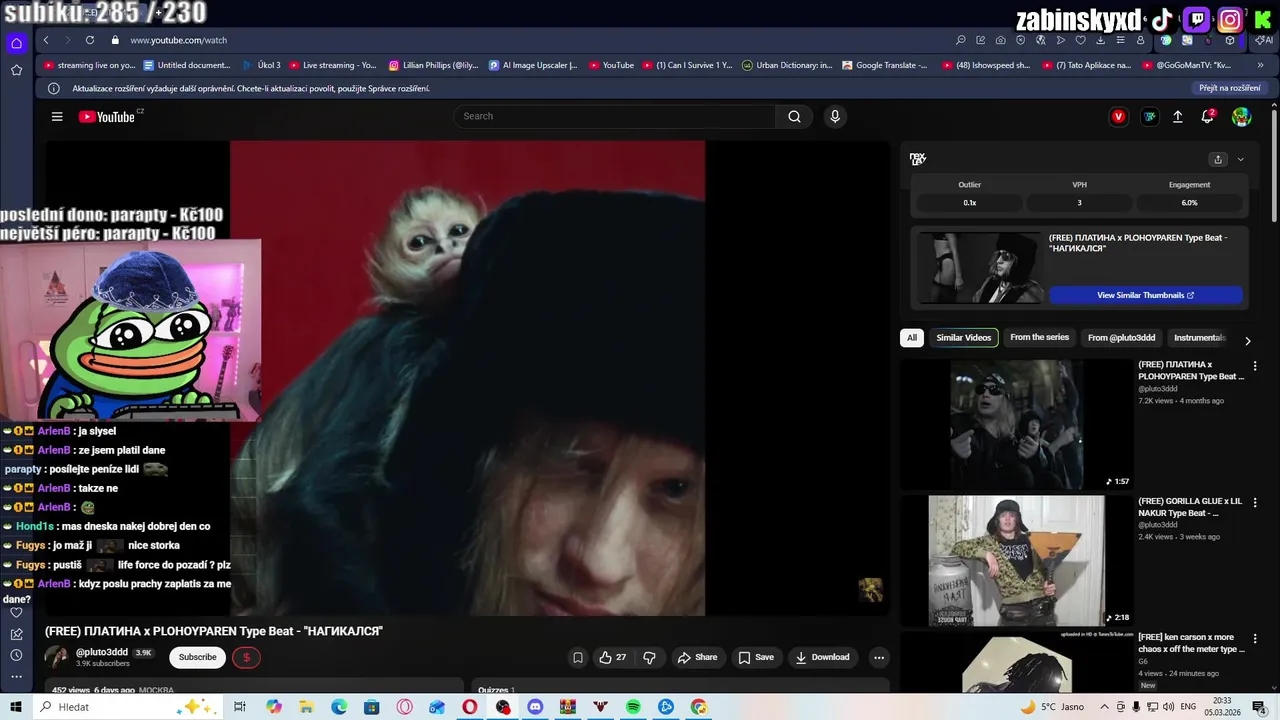The image size is (1280, 720).
Task: Open Task View on the taskbar
Action: [x=240, y=707]
